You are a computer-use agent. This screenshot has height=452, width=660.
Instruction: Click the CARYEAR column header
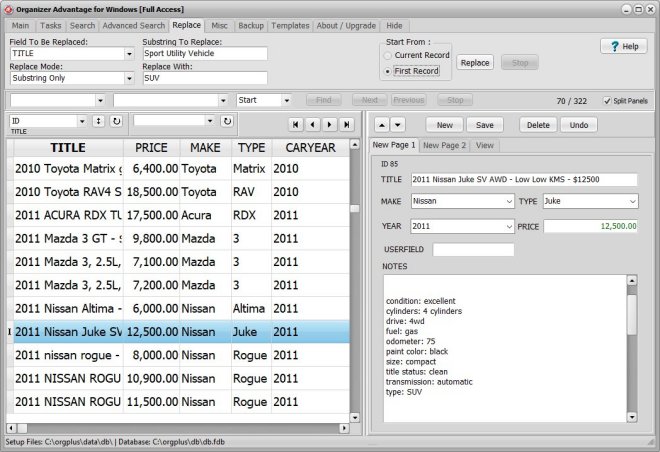click(310, 148)
